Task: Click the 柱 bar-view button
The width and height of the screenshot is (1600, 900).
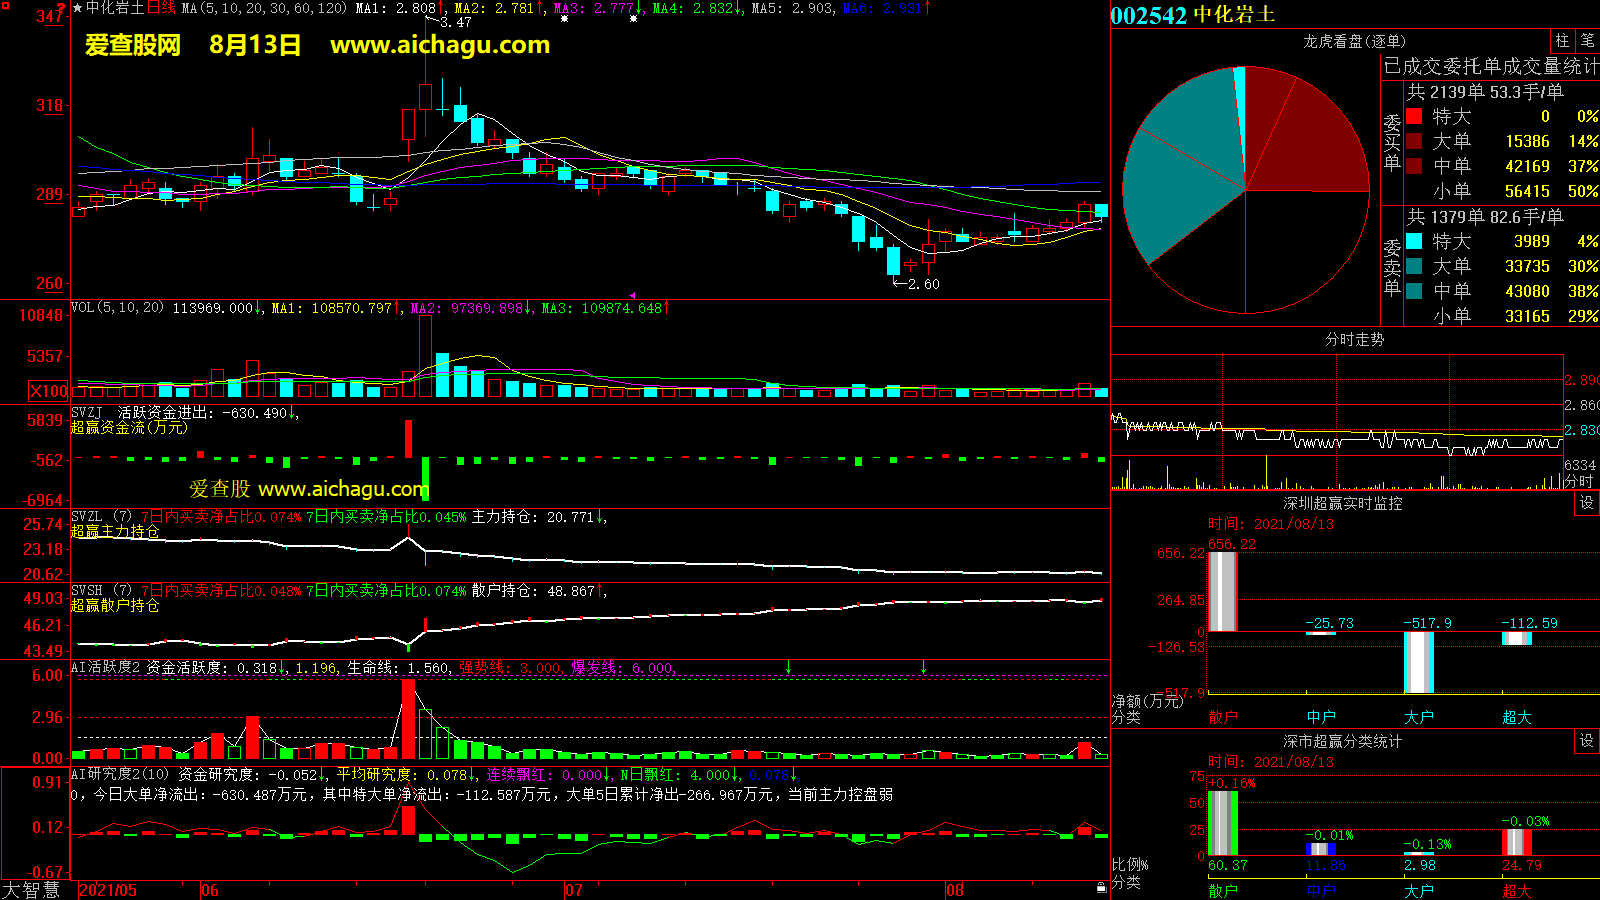Action: pyautogui.click(x=1562, y=41)
